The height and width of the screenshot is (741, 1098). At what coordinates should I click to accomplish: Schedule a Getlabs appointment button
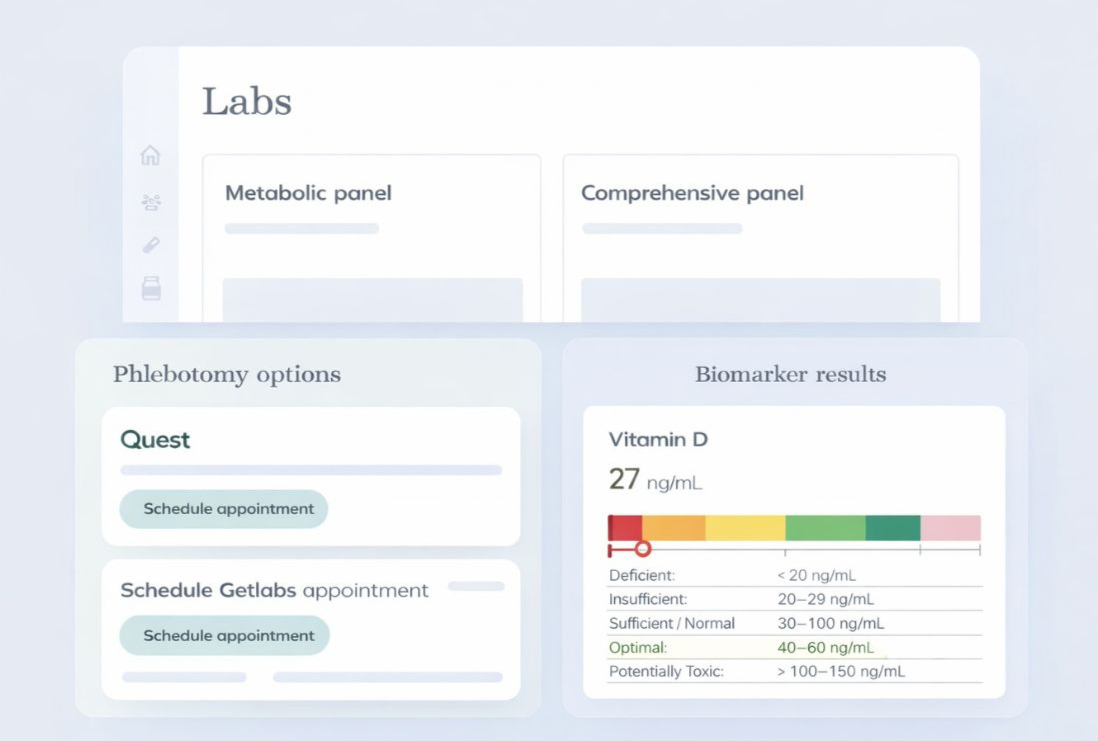tap(224, 636)
